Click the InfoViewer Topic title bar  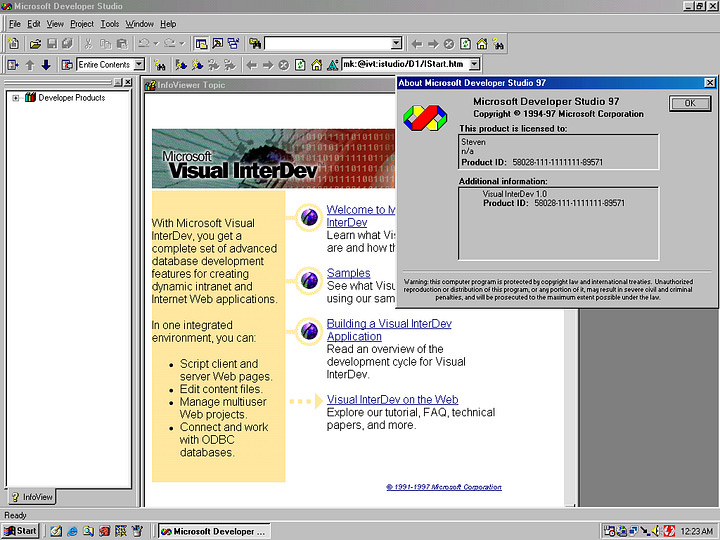point(270,85)
